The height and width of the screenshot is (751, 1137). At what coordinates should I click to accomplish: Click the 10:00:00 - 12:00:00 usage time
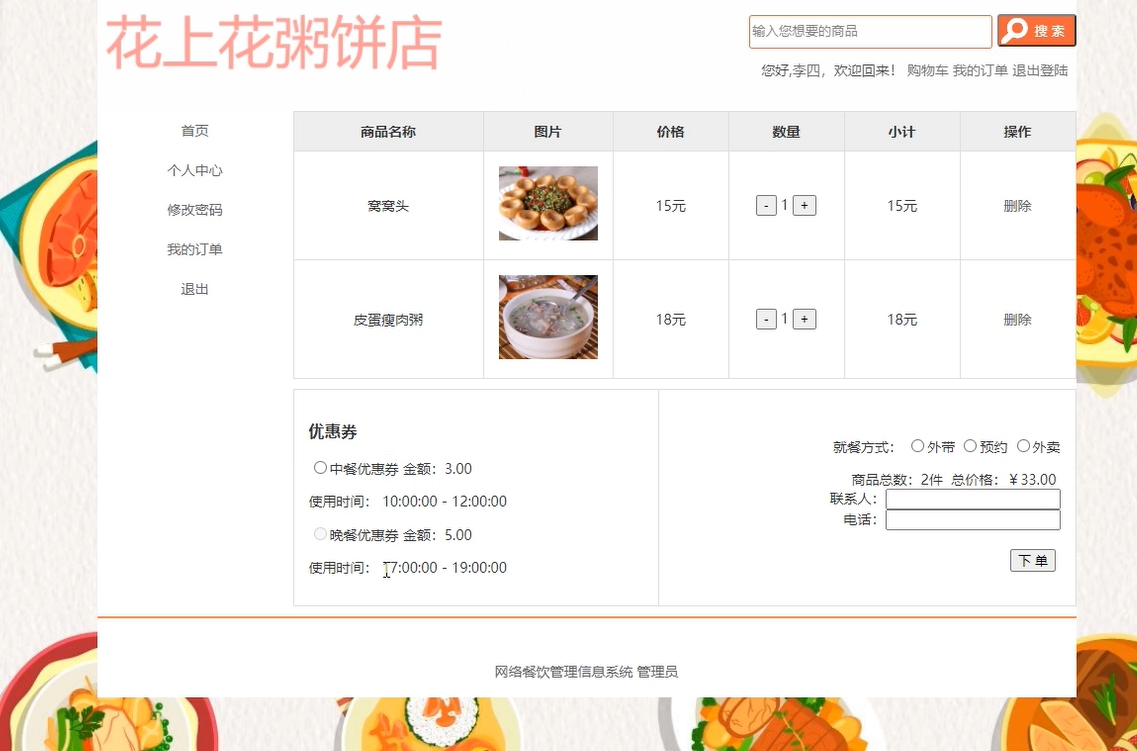(x=445, y=501)
